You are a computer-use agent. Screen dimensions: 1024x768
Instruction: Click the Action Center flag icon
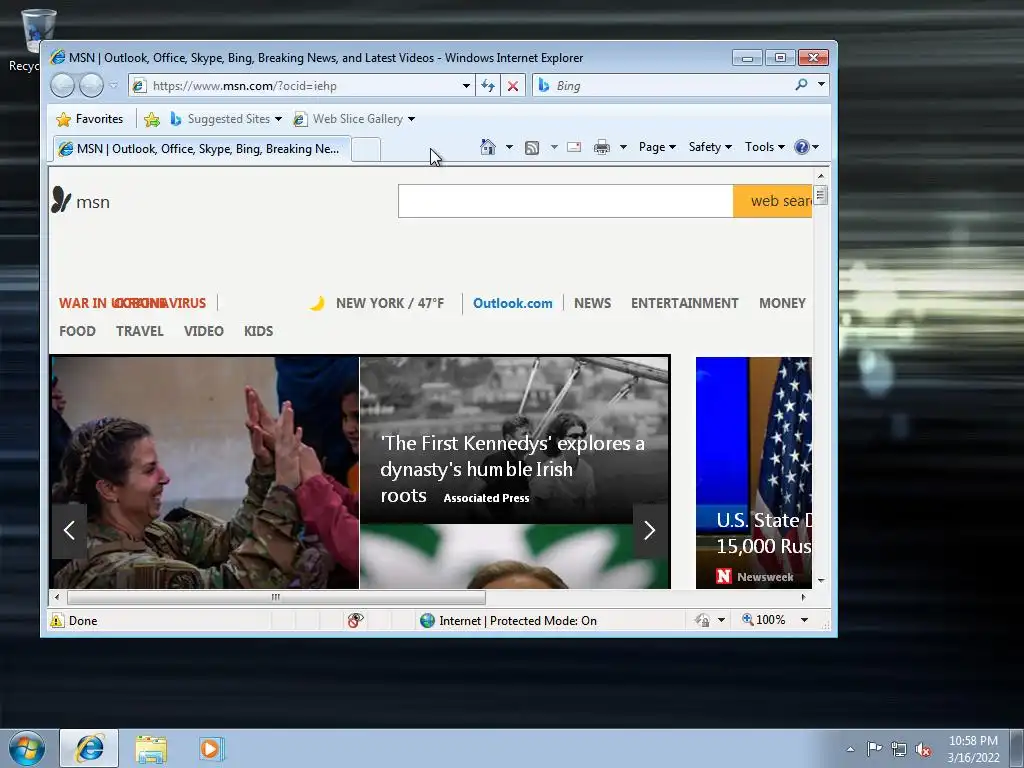(x=874, y=748)
